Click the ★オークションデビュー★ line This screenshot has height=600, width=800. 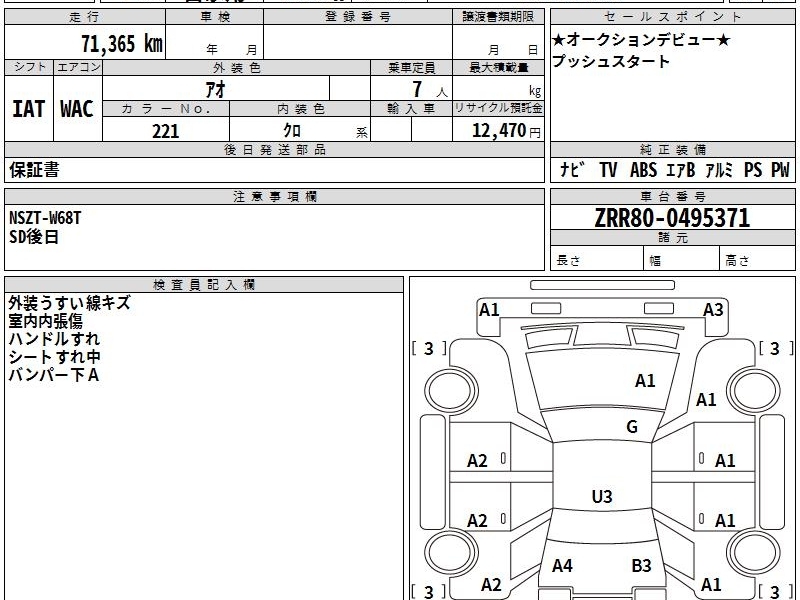641,39
